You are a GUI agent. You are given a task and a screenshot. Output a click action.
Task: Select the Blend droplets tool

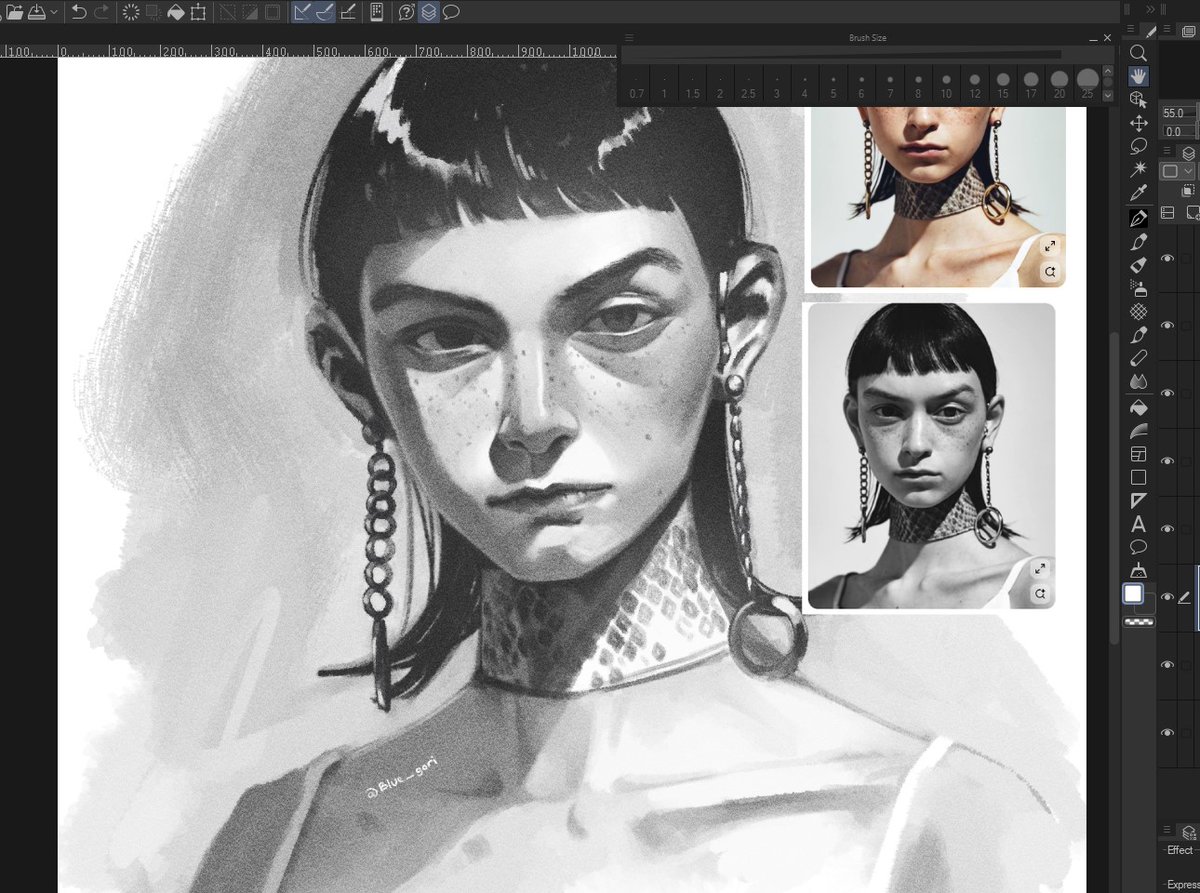click(x=1138, y=381)
